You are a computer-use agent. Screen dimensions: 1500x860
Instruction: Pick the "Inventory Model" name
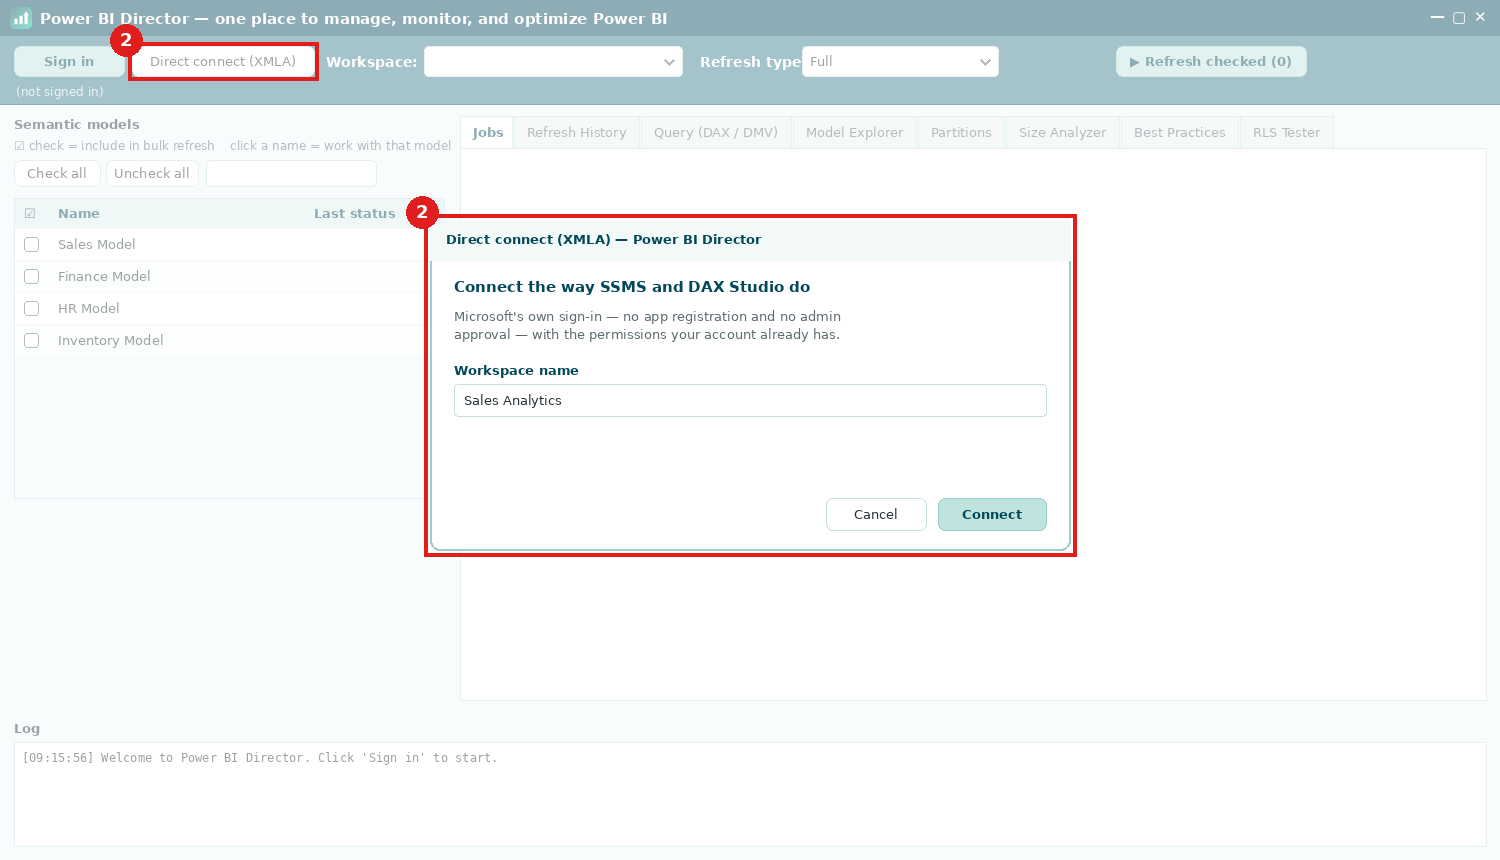[111, 341]
